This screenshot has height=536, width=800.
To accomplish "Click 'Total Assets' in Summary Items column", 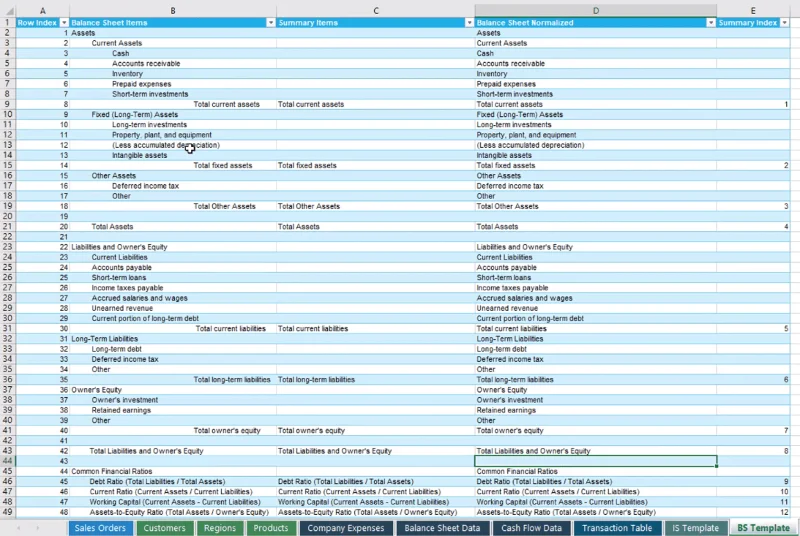I will tap(298, 226).
